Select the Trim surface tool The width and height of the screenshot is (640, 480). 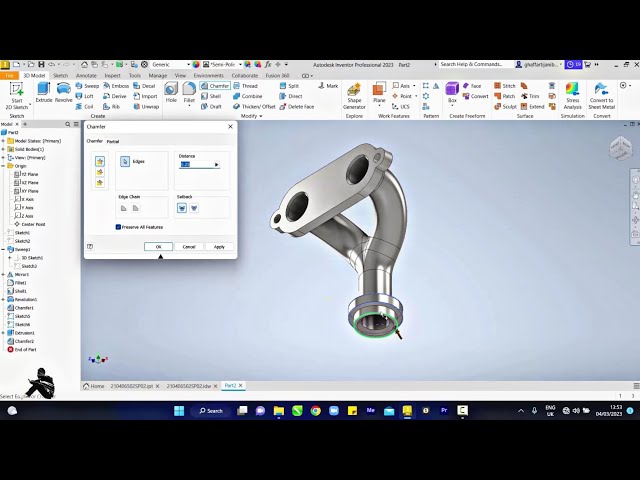(530, 96)
